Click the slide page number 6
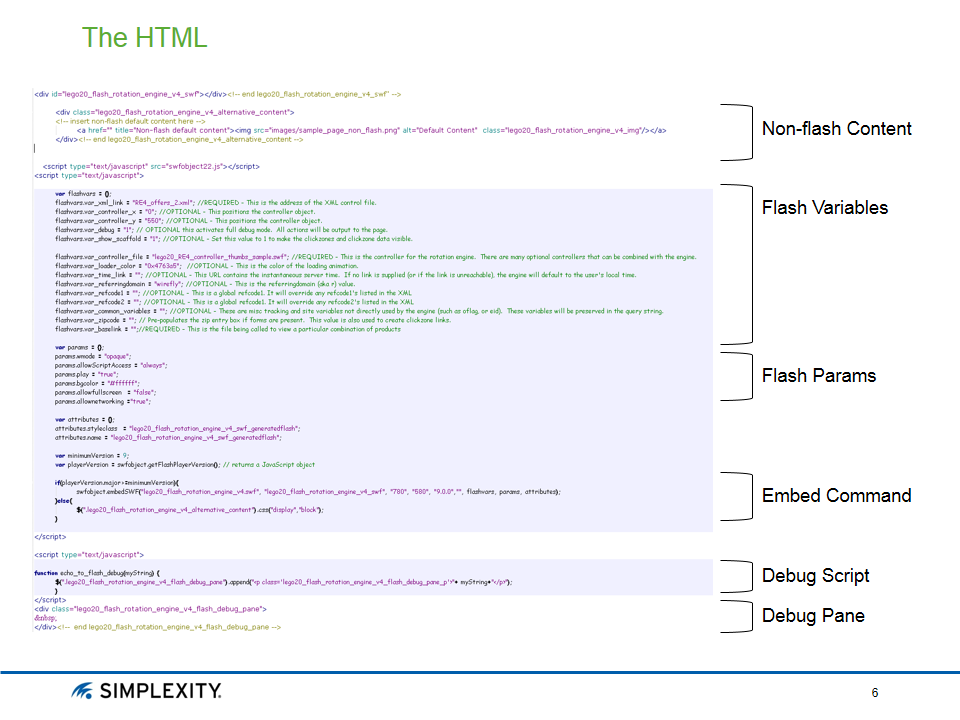 pyautogui.click(x=875, y=694)
